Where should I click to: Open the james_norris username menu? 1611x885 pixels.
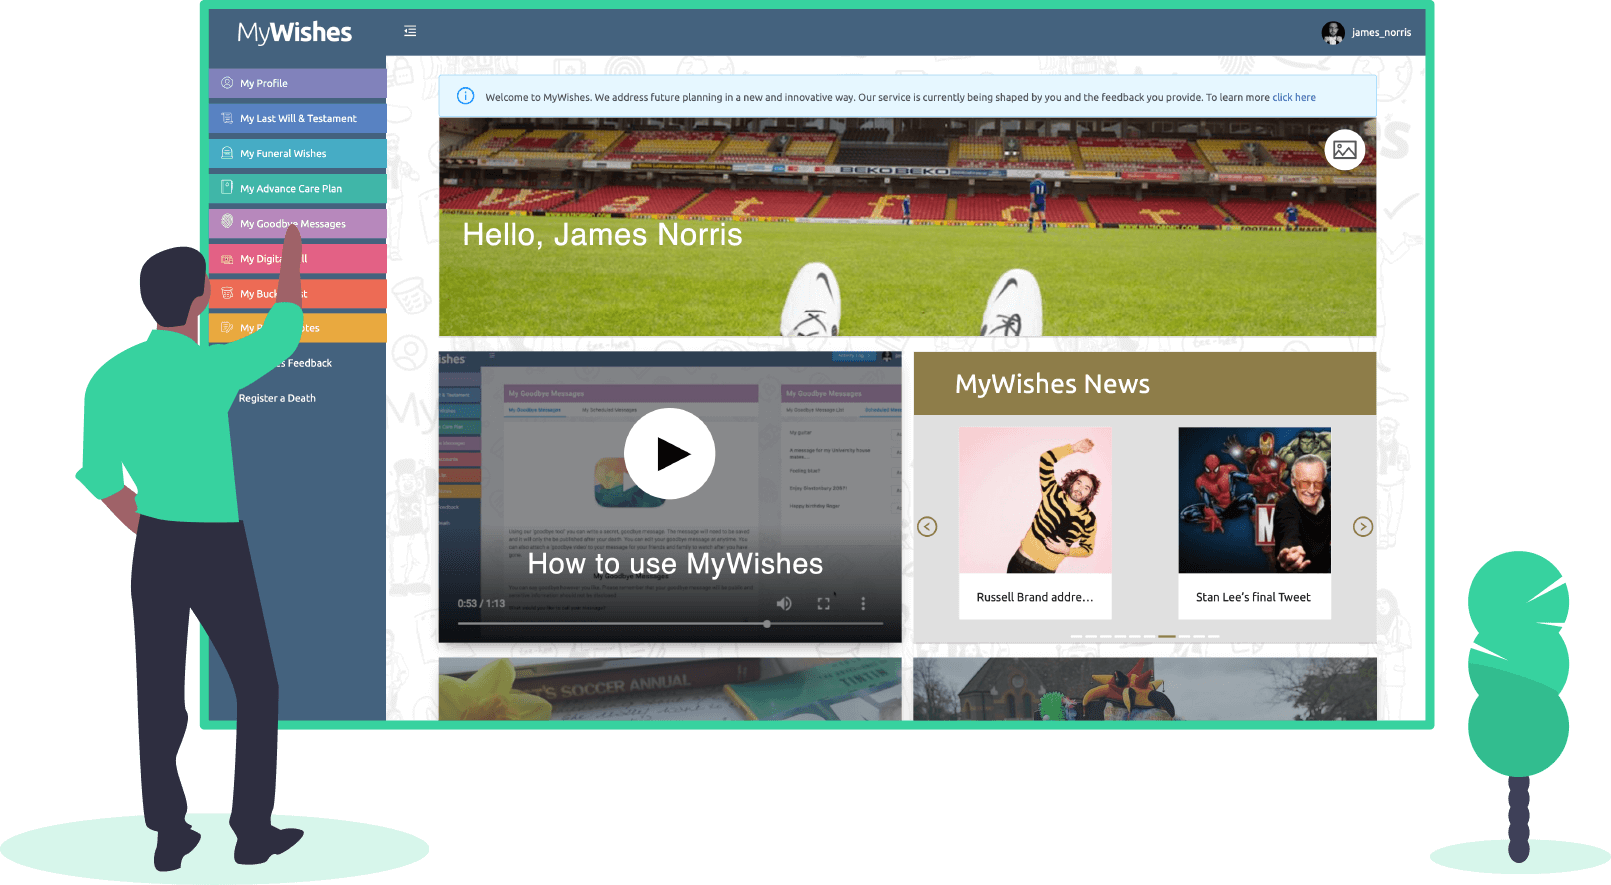tap(1381, 33)
